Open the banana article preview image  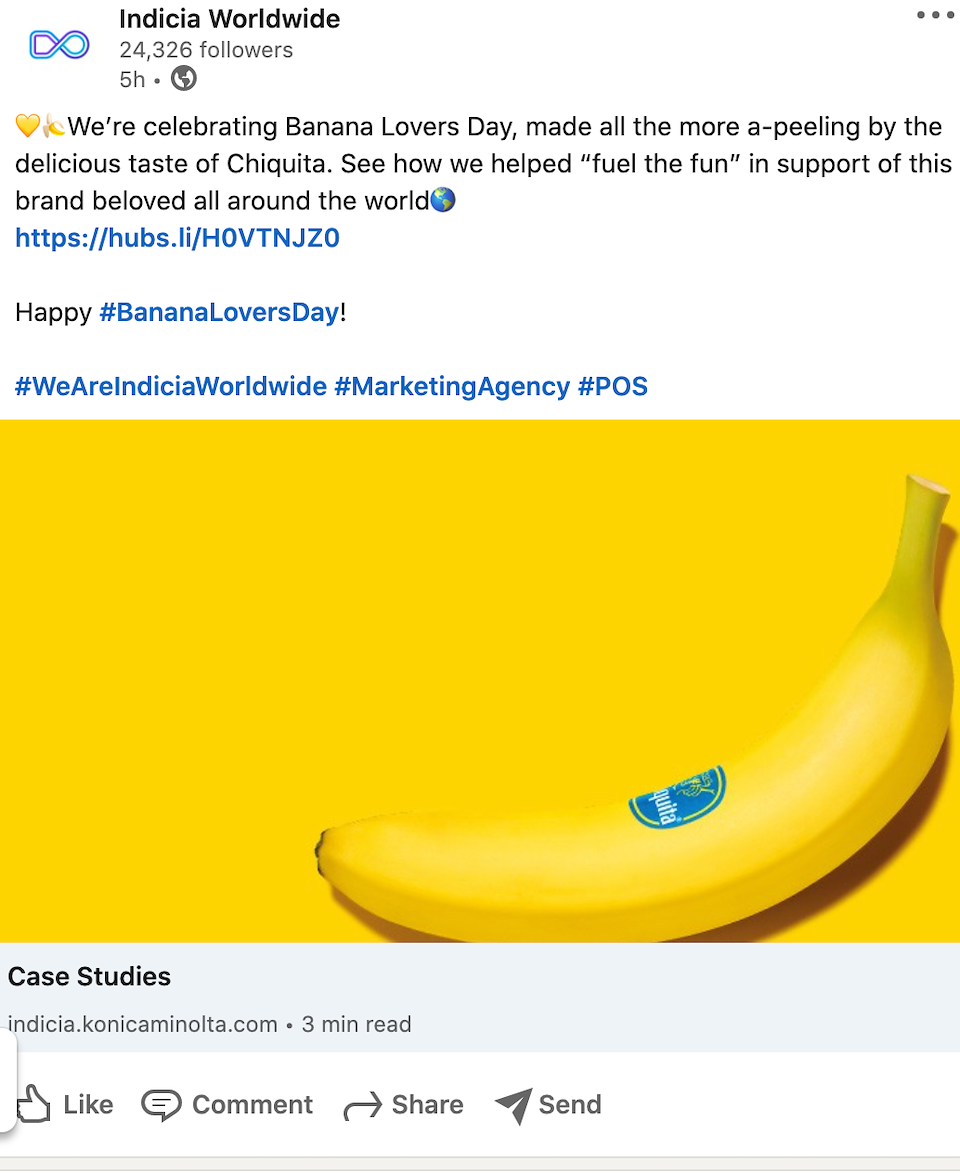(x=480, y=680)
